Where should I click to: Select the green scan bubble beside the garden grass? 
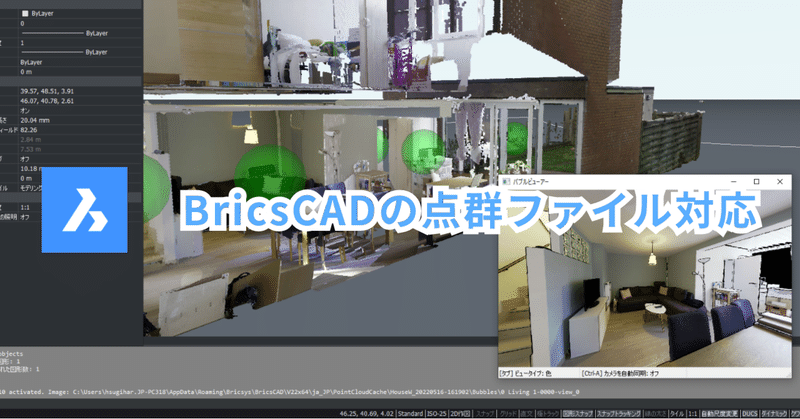click(517, 139)
